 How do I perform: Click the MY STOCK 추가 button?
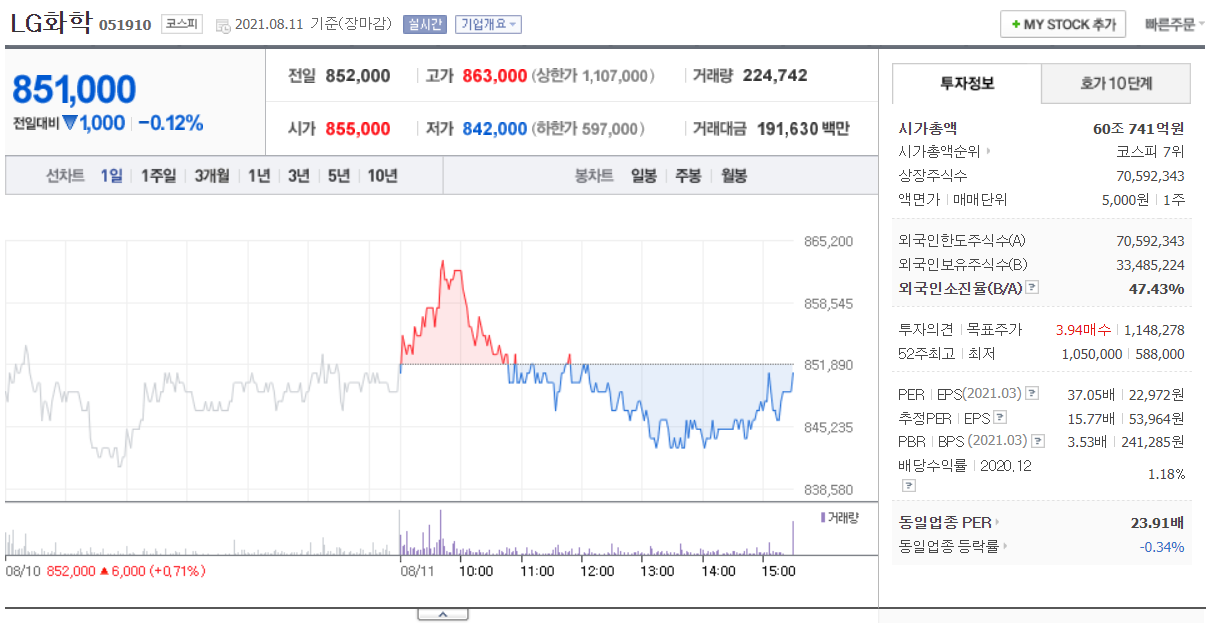pos(1063,24)
